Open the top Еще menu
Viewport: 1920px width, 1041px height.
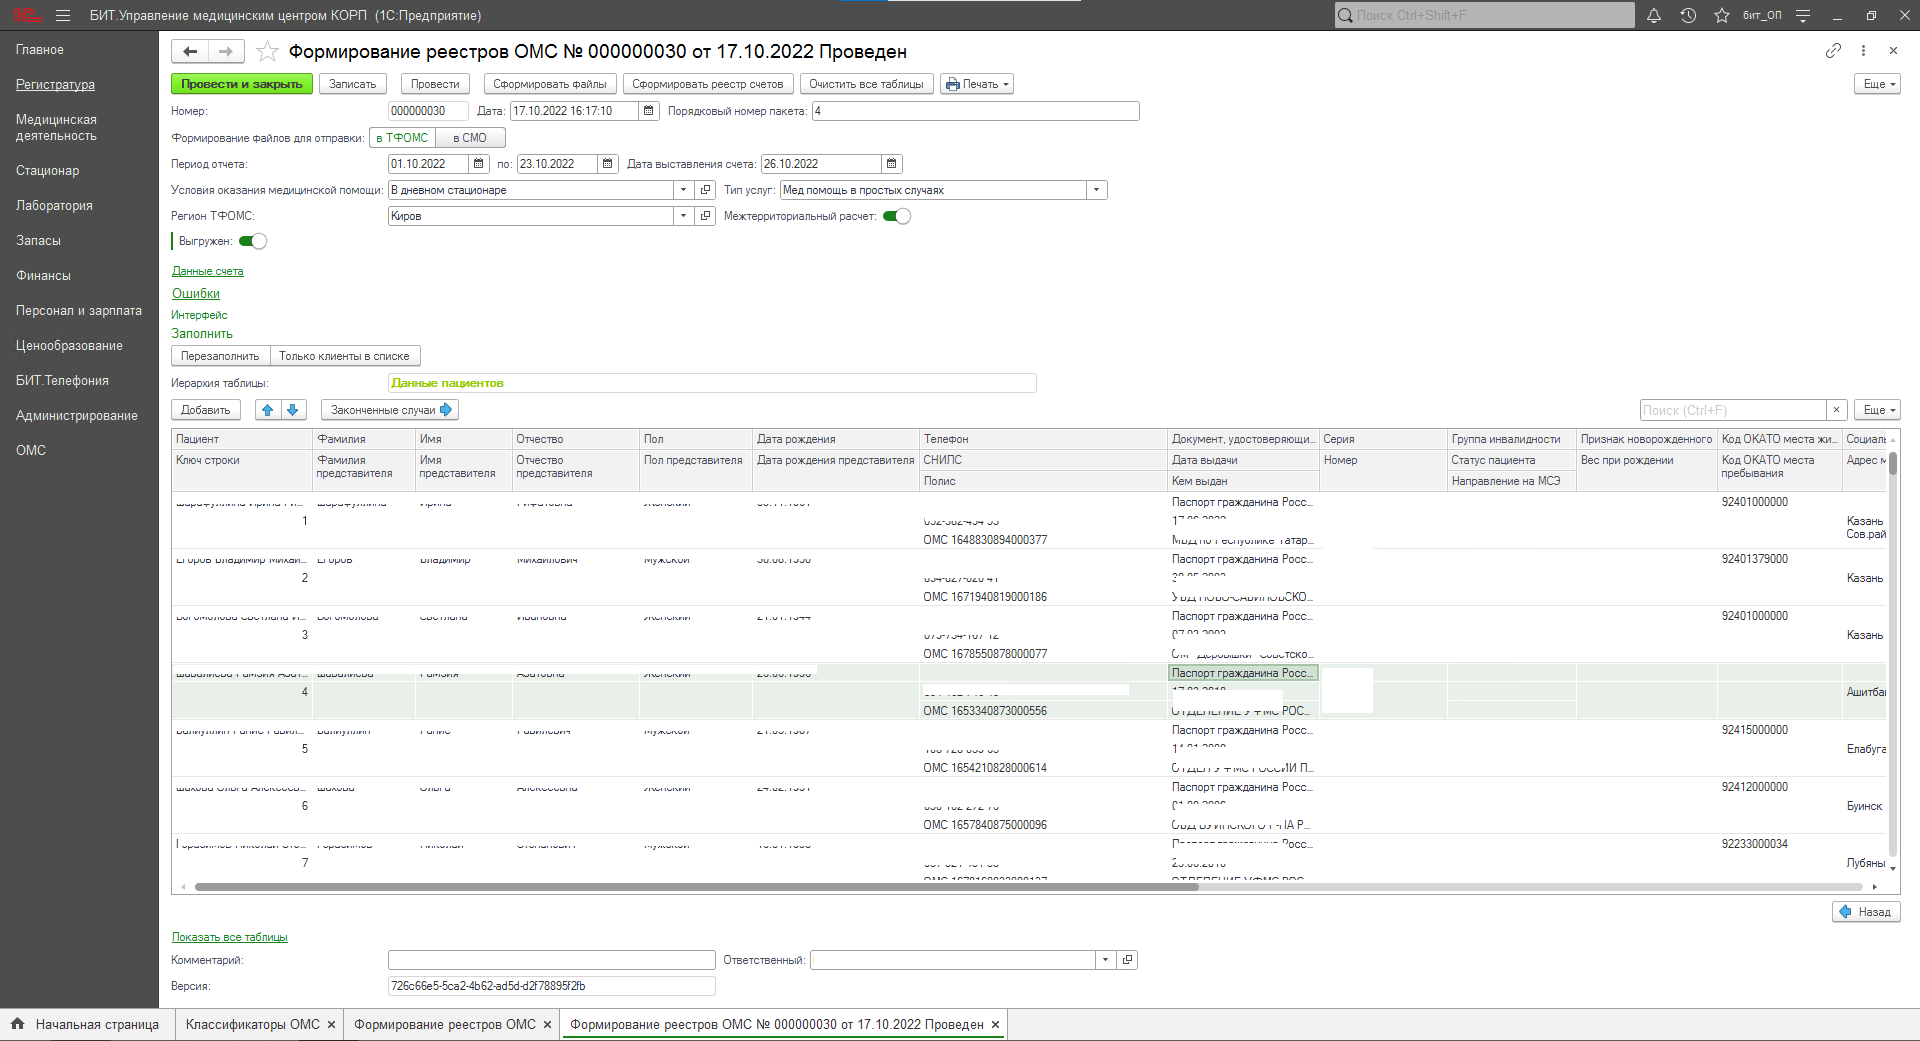tap(1877, 84)
